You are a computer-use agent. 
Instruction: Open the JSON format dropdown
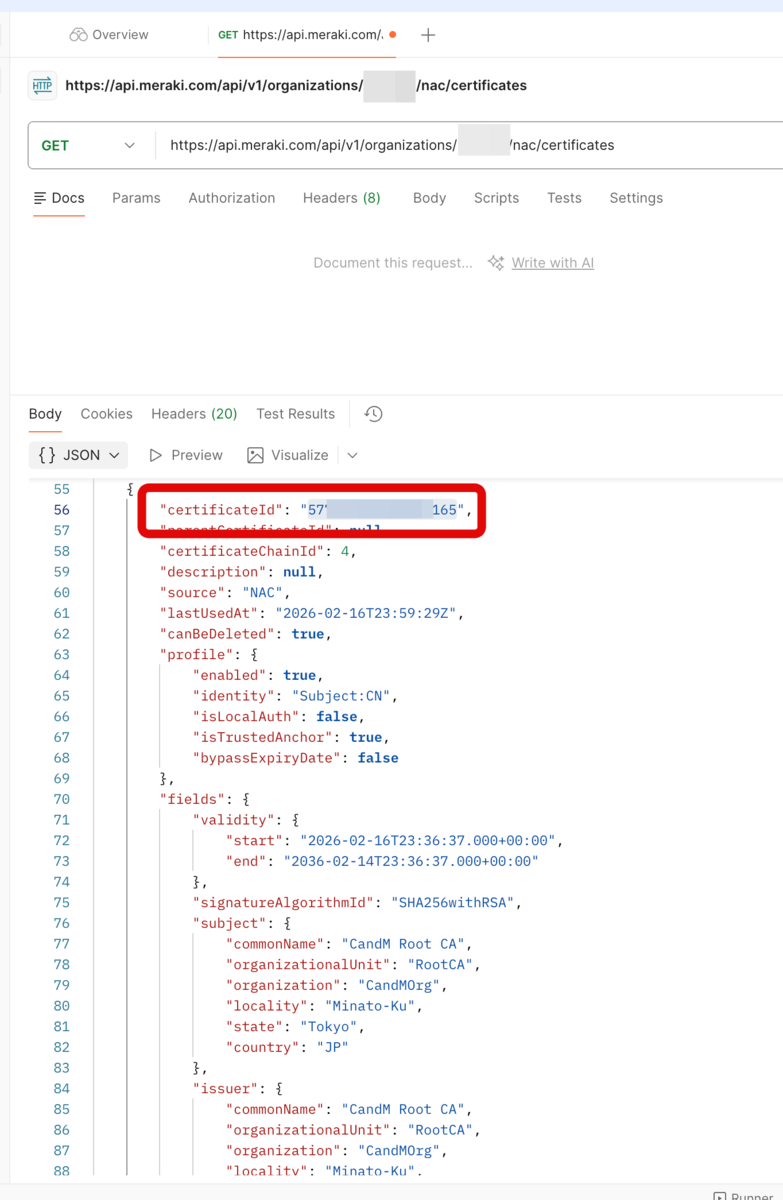coord(79,455)
